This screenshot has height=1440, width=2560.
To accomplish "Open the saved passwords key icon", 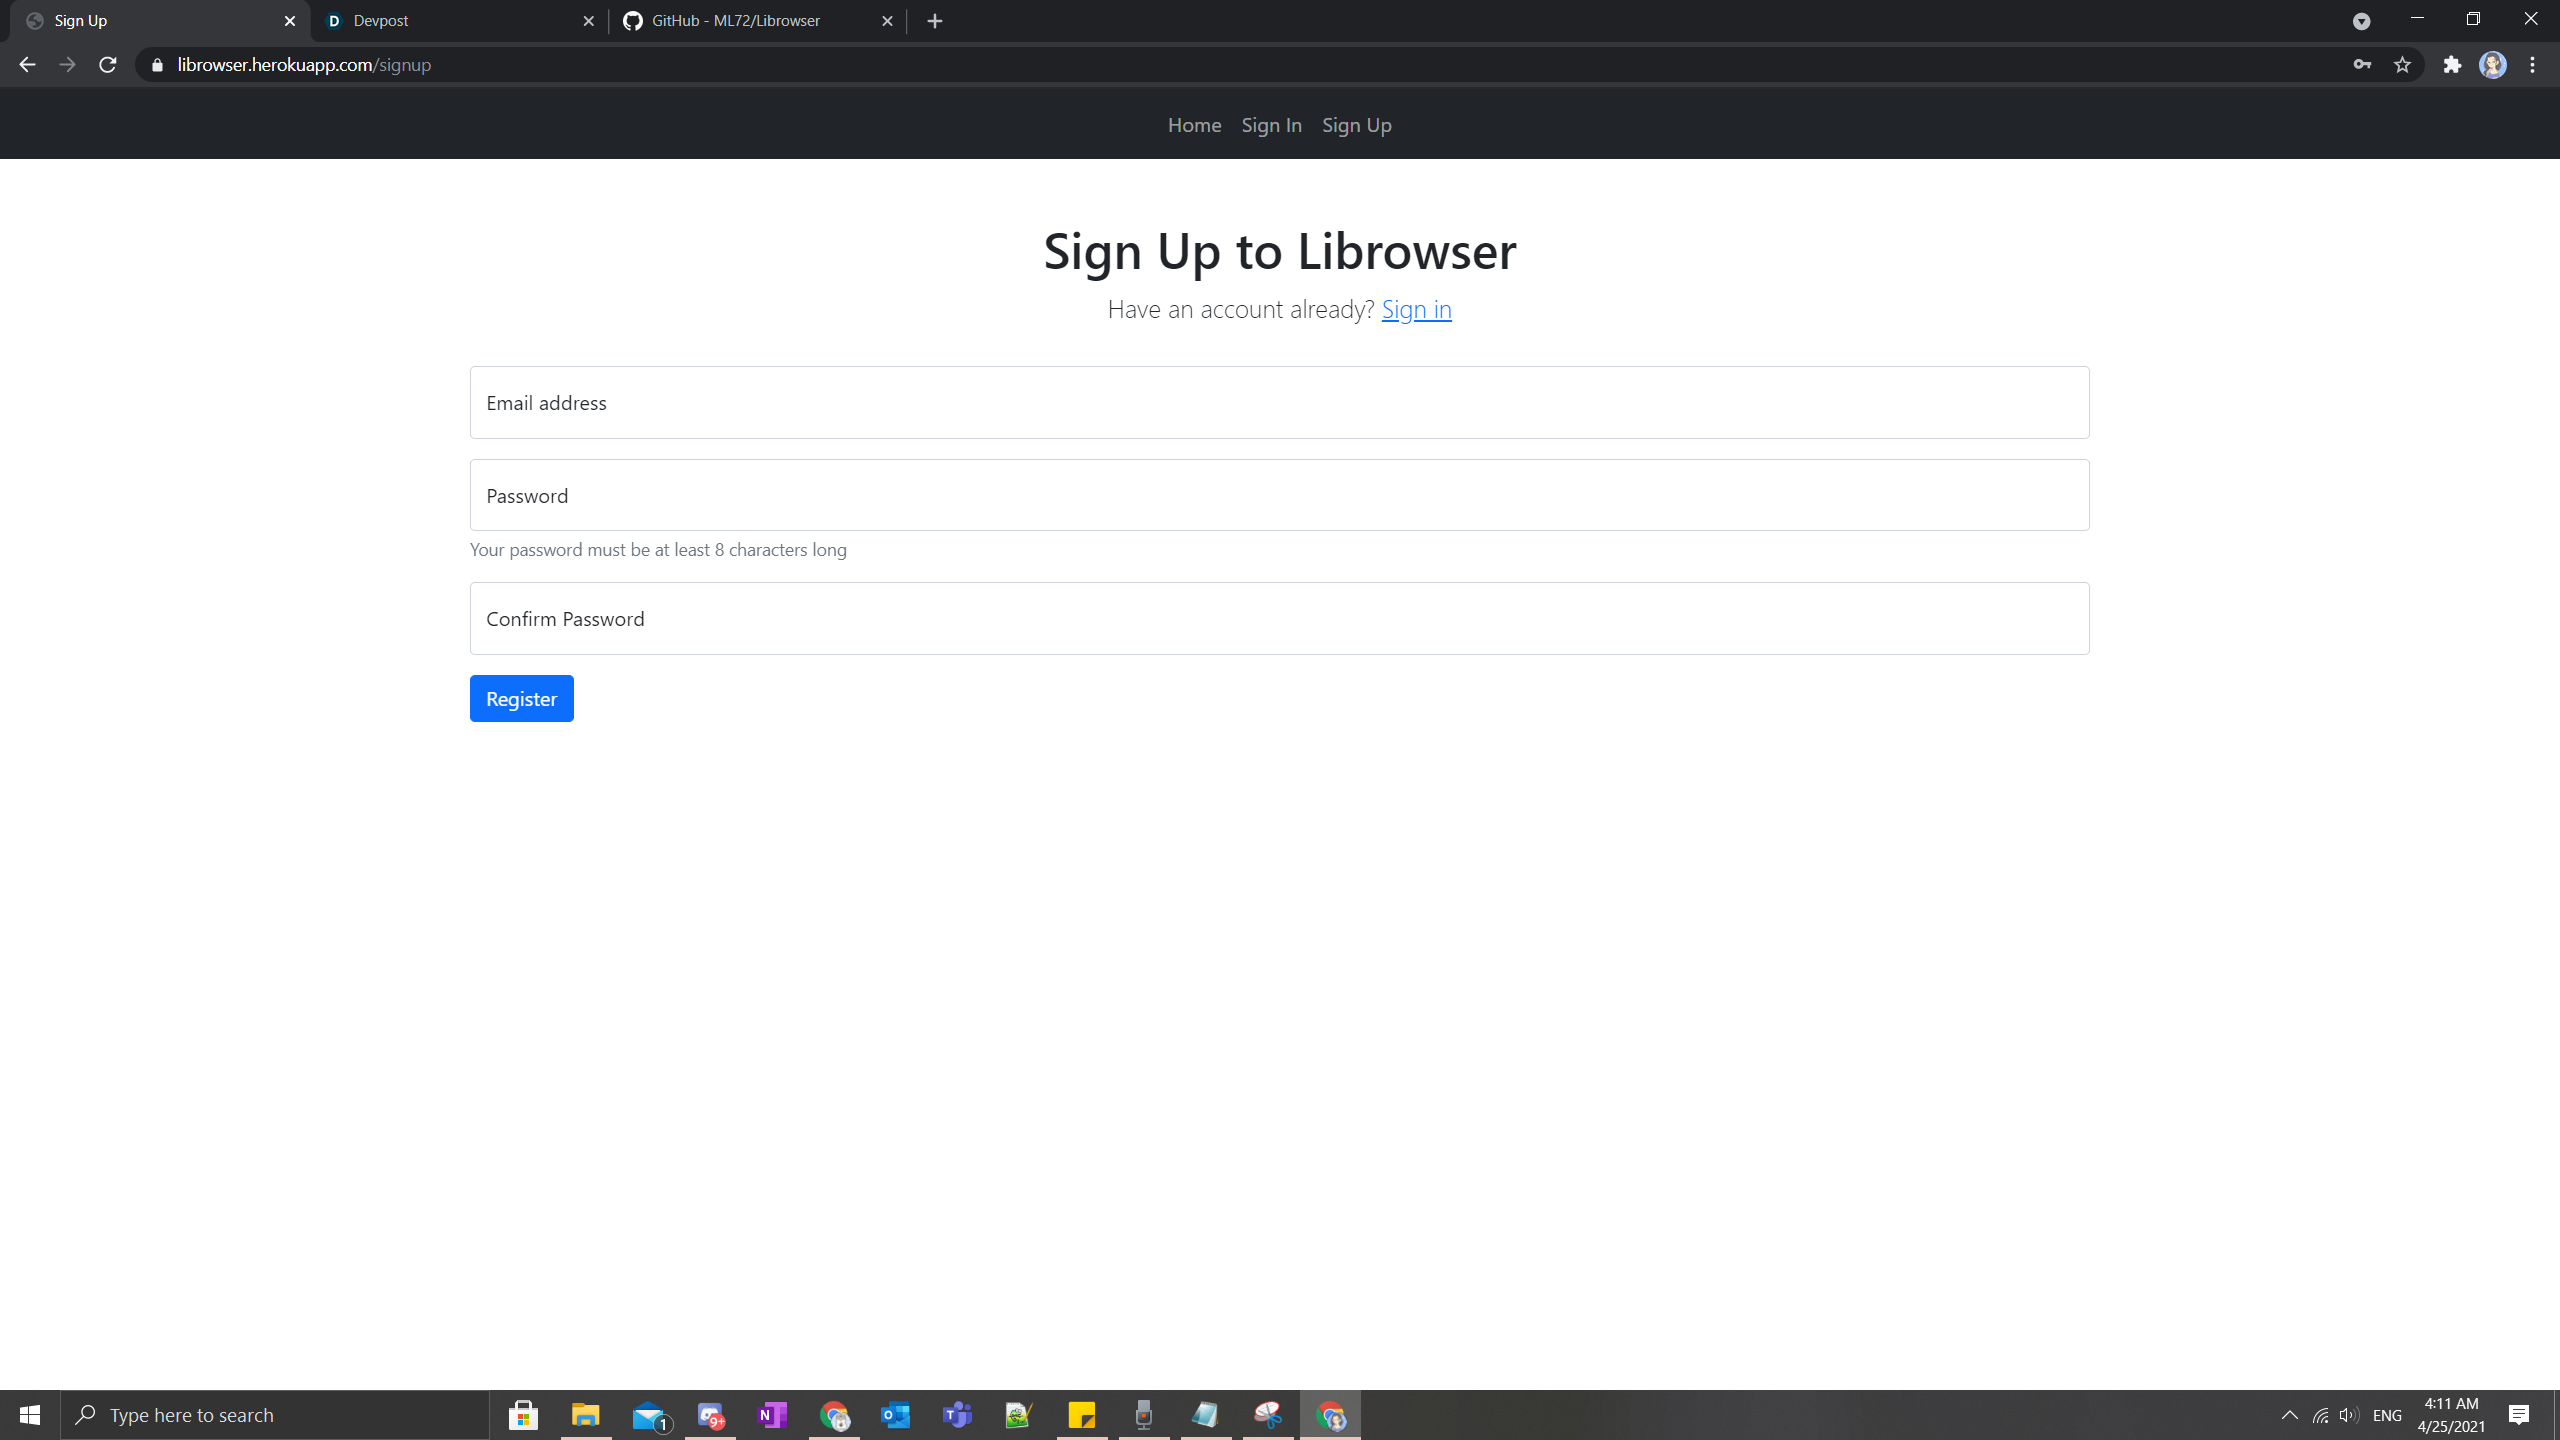I will (2362, 65).
